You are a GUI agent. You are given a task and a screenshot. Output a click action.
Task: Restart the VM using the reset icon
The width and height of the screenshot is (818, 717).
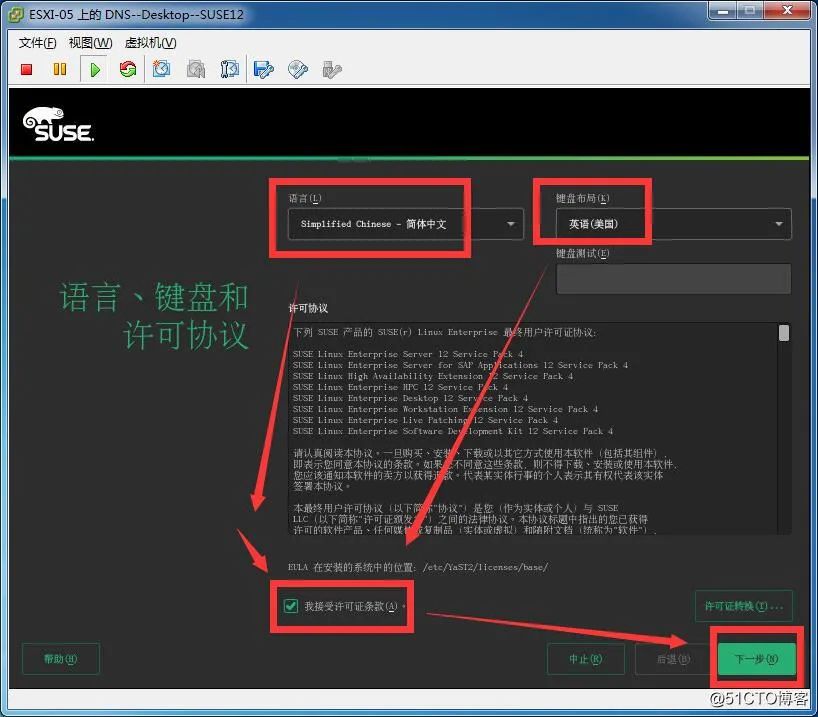[x=128, y=69]
